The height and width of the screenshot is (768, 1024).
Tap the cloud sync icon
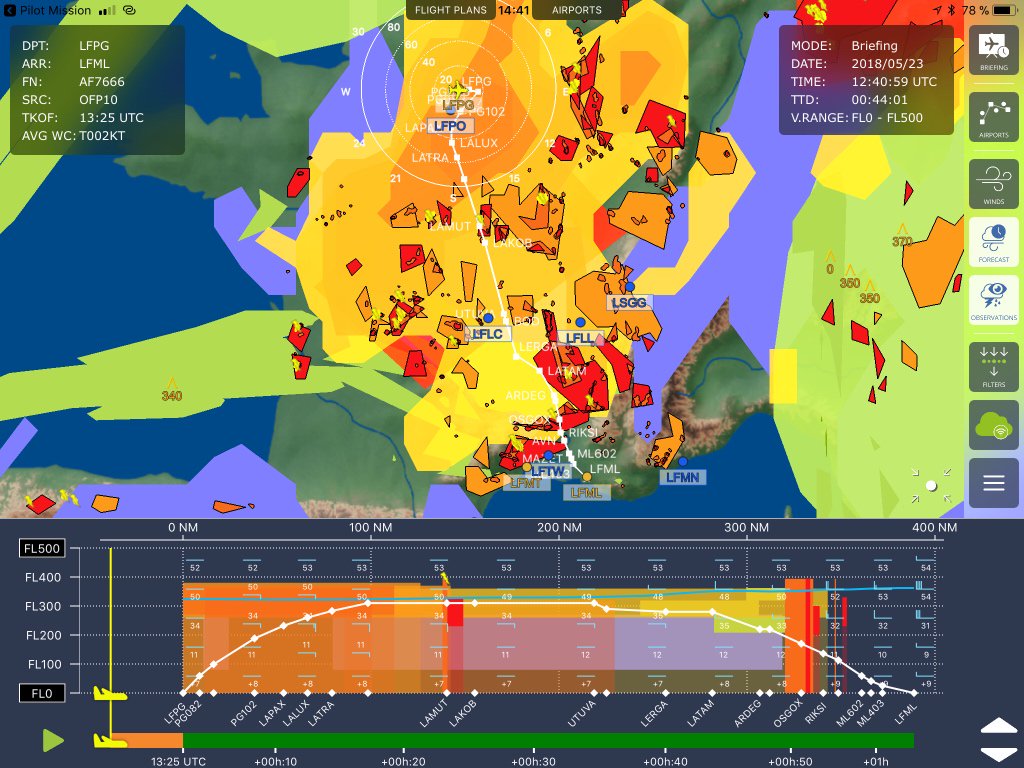tap(992, 425)
